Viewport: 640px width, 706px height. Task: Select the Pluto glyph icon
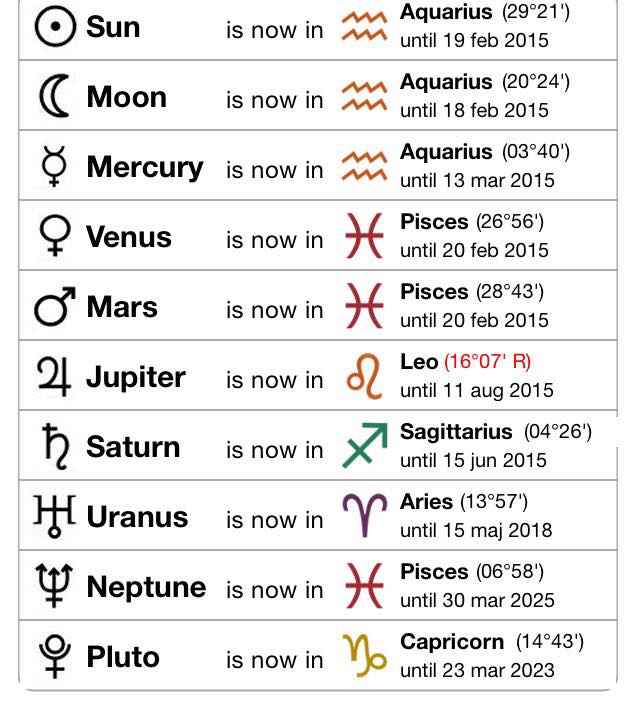(x=54, y=656)
